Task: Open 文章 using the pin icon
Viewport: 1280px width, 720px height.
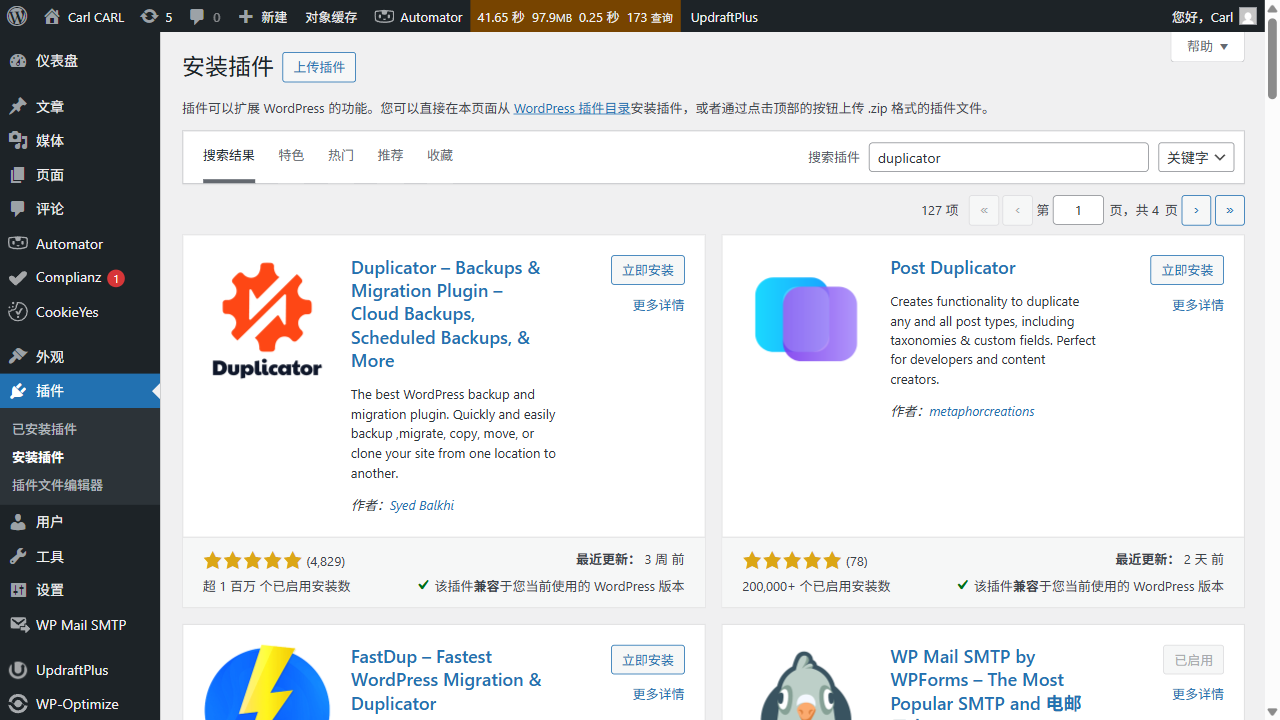Action: point(19,105)
